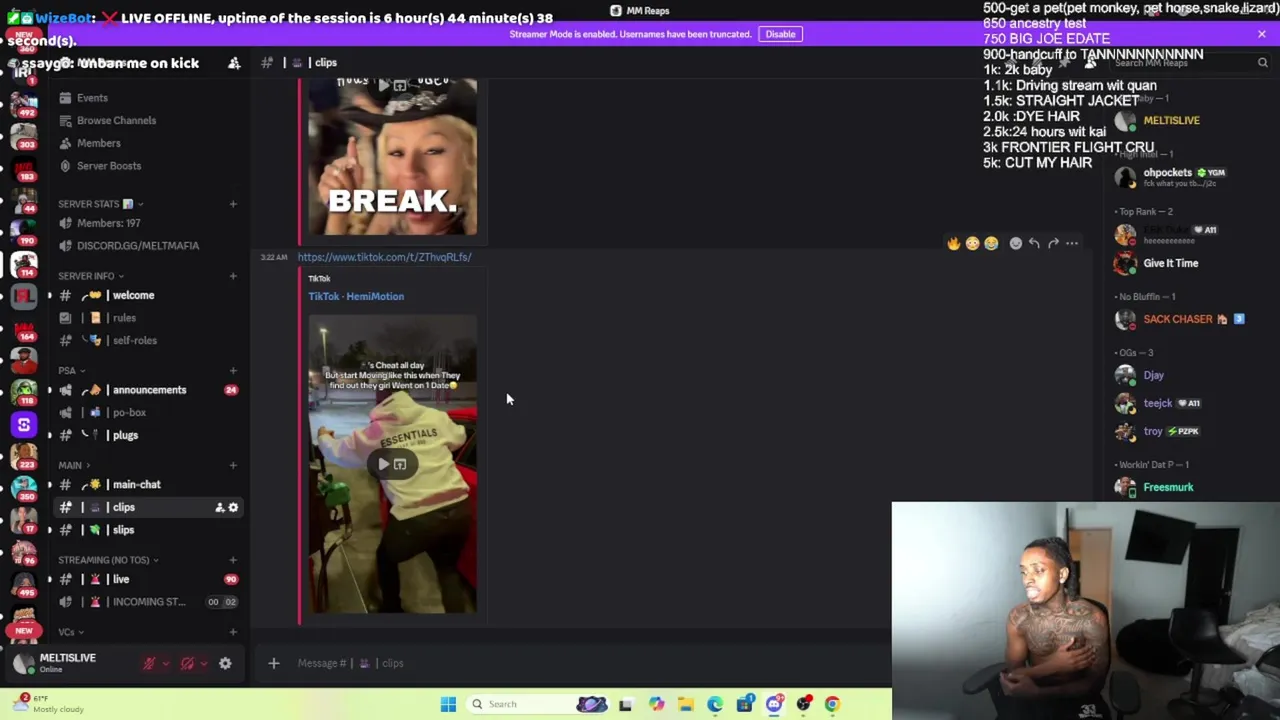Screen dimensions: 1280x720
Task: Go to the rules channel
Action: (147, 318)
